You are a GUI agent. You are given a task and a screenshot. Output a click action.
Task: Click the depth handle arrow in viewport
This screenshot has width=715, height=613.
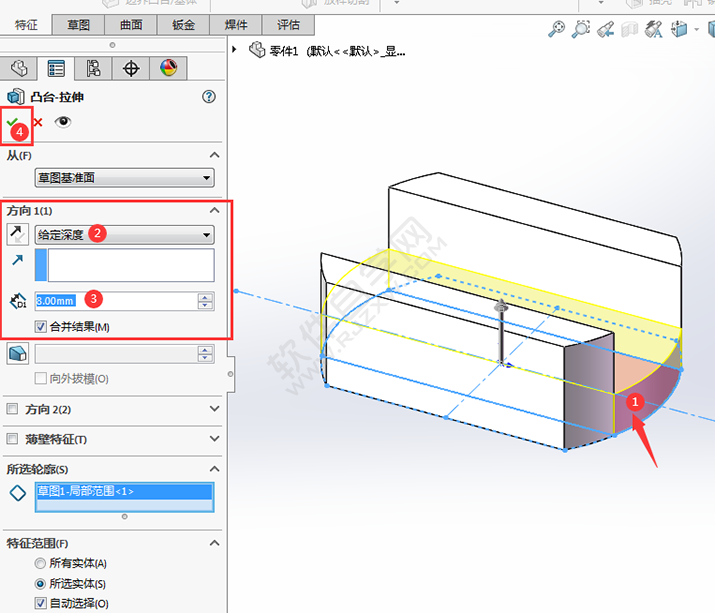[501, 306]
